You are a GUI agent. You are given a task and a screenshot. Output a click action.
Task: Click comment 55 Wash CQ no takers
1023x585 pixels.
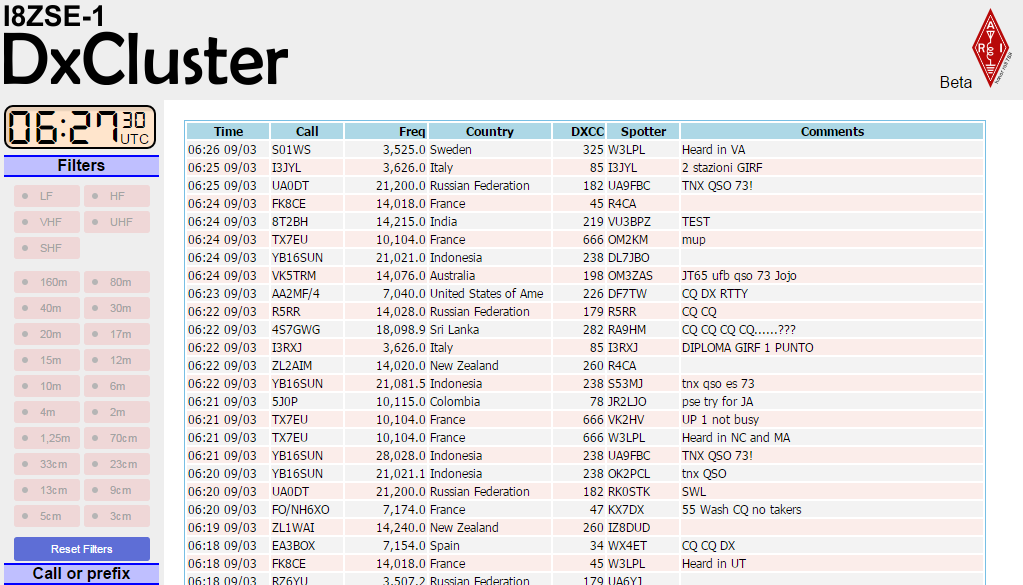click(x=741, y=510)
